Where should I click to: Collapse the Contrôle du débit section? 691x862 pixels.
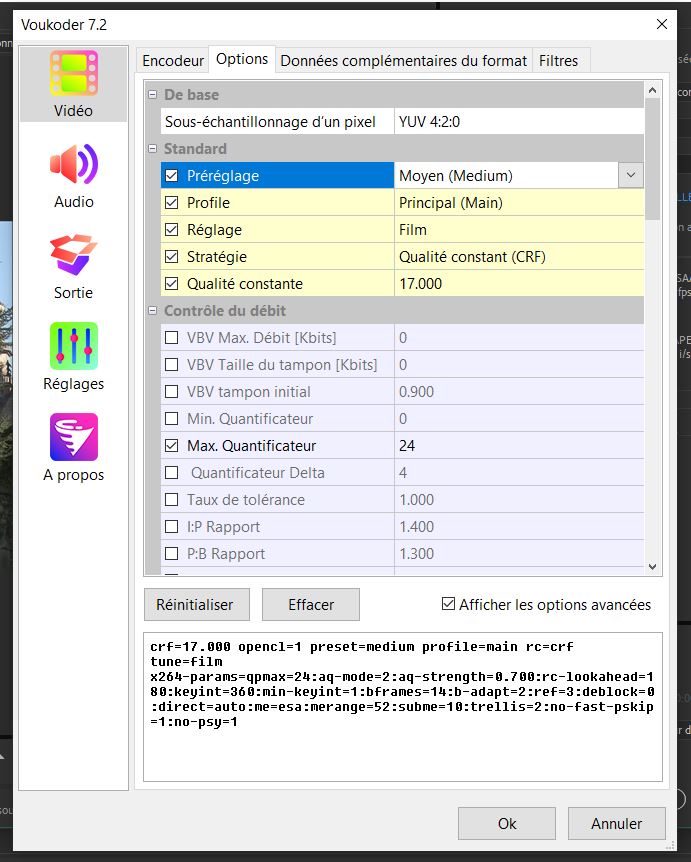point(153,311)
